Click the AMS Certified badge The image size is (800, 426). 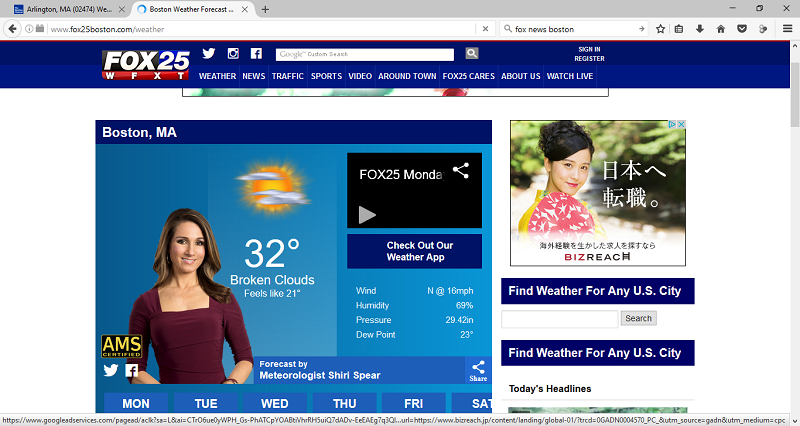coord(121,346)
